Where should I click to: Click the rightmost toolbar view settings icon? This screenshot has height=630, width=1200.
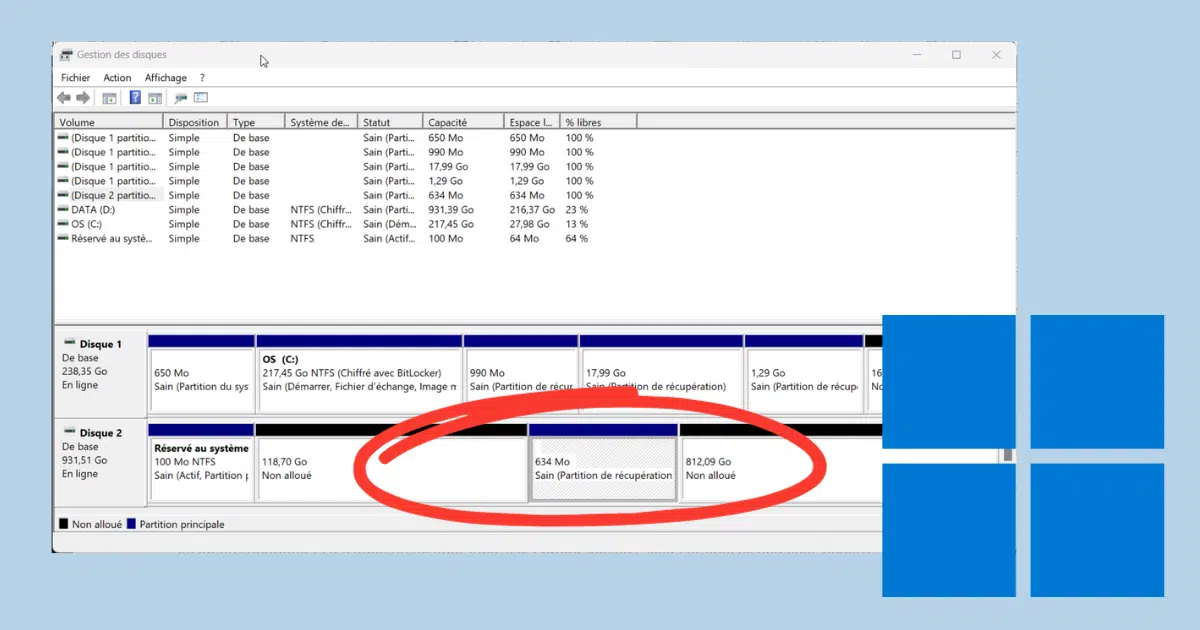[201, 98]
